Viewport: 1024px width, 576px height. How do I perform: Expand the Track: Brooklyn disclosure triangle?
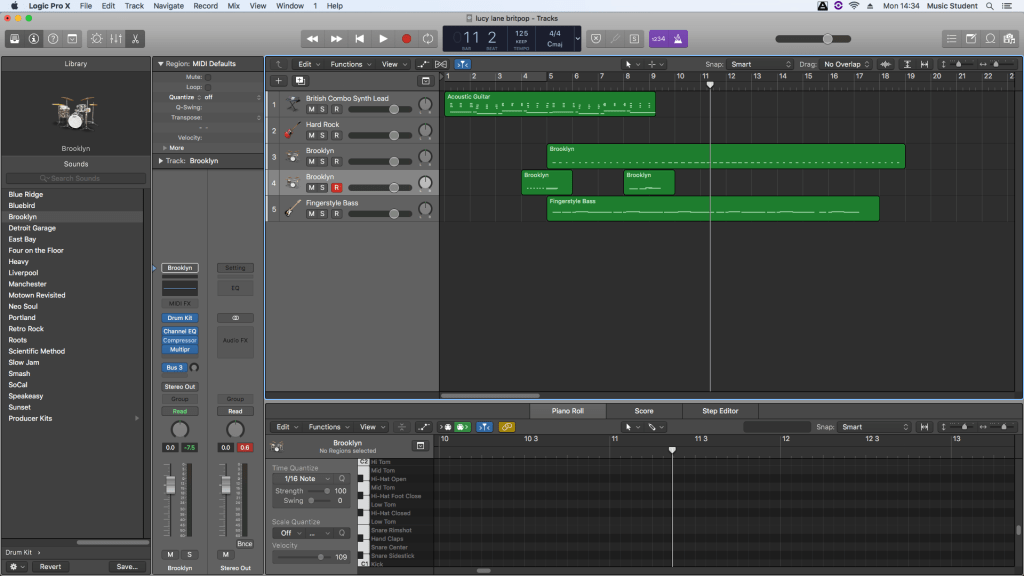[x=161, y=160]
